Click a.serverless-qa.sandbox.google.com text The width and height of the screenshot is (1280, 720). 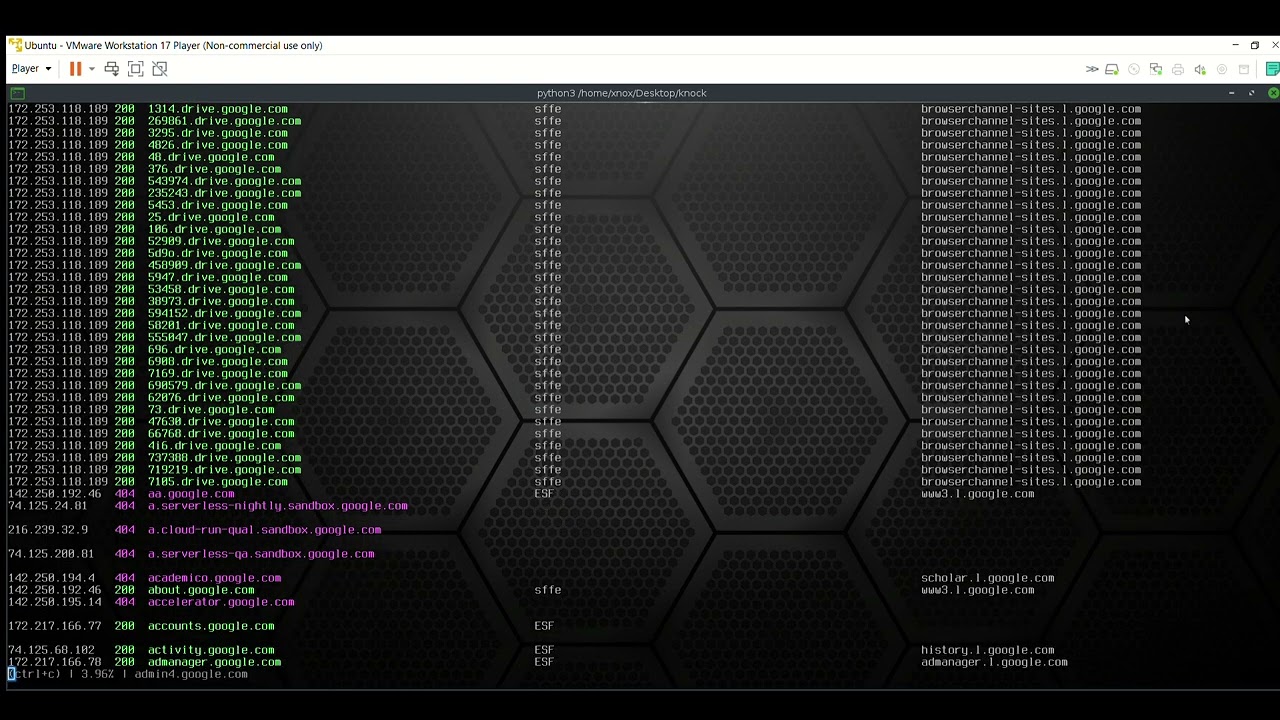coord(261,554)
